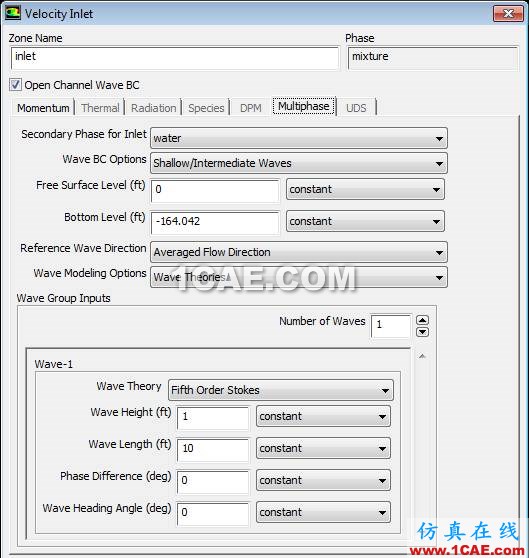Select the Multiphase tab
The height and width of the screenshot is (558, 529).
click(x=304, y=106)
